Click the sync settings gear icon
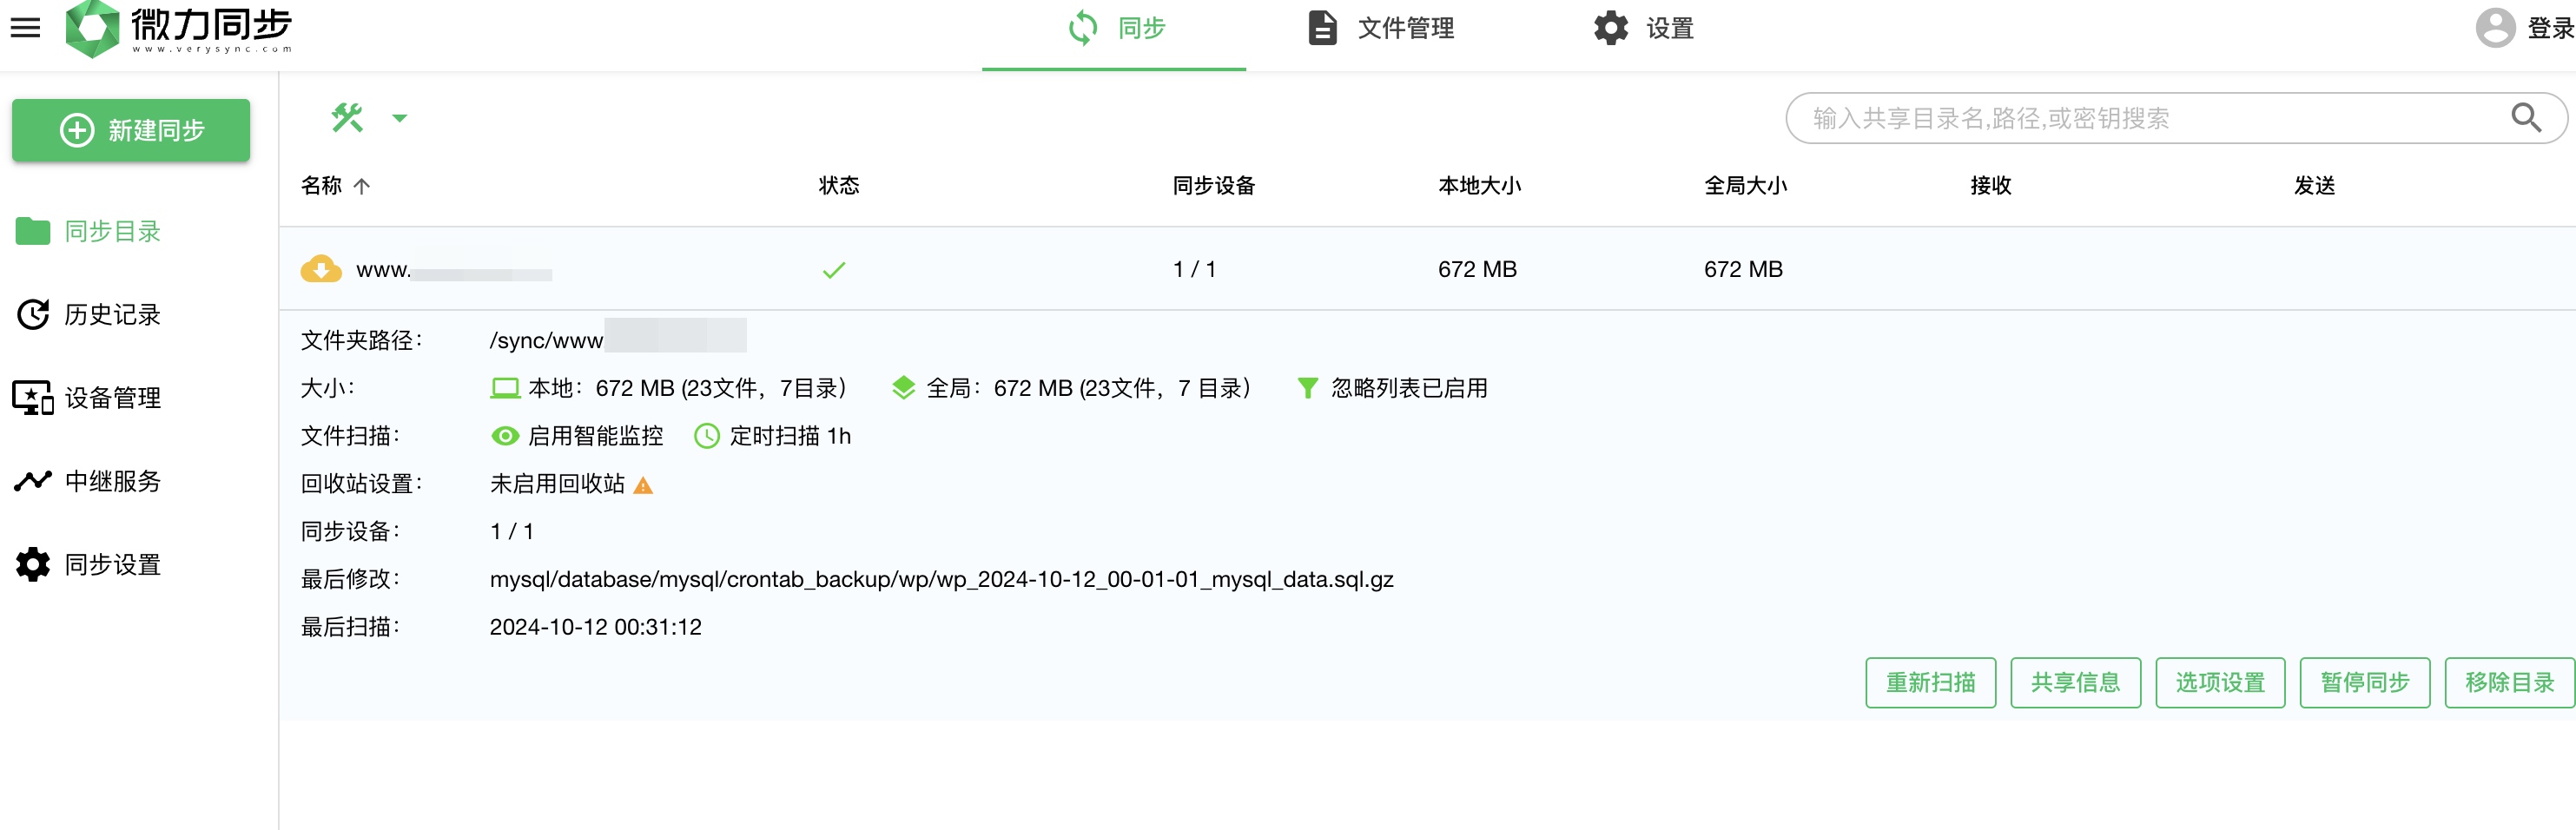Screen dimensions: 2576x830 tap(33, 565)
